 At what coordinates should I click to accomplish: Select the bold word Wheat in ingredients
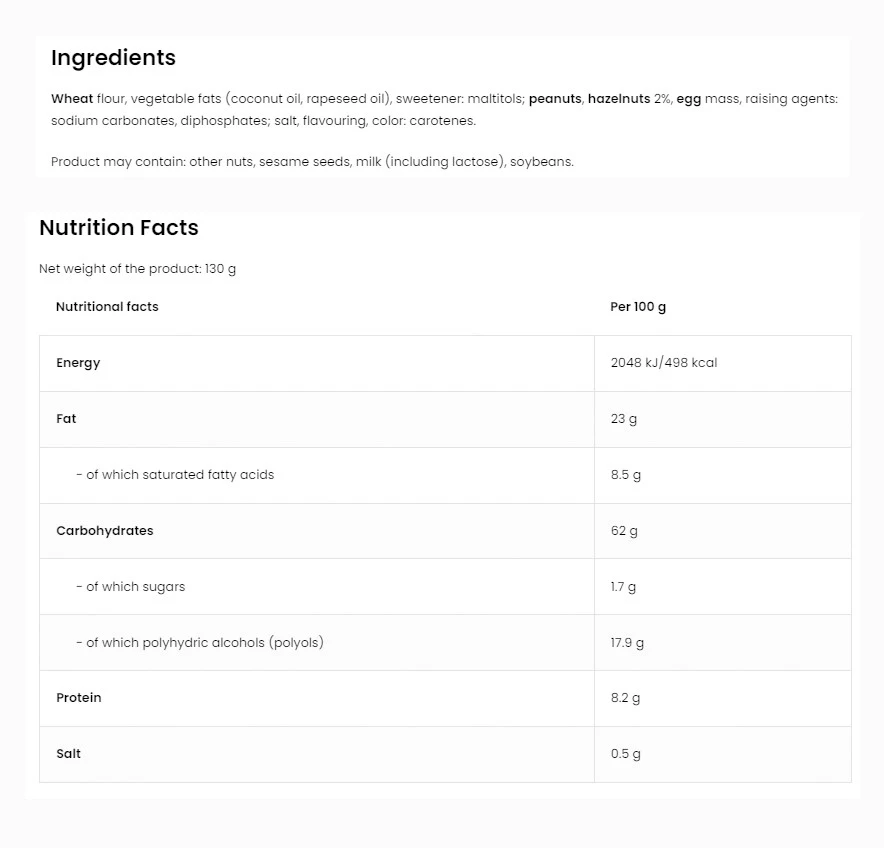72,99
